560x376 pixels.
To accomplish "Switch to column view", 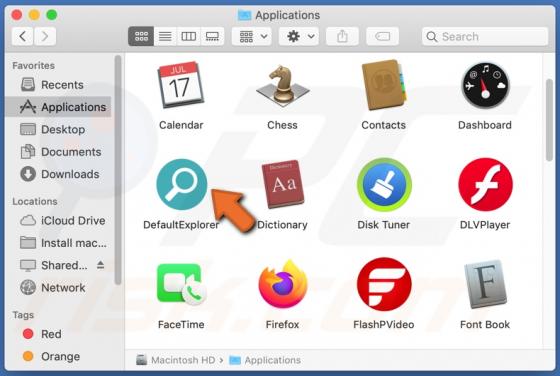I will 189,36.
